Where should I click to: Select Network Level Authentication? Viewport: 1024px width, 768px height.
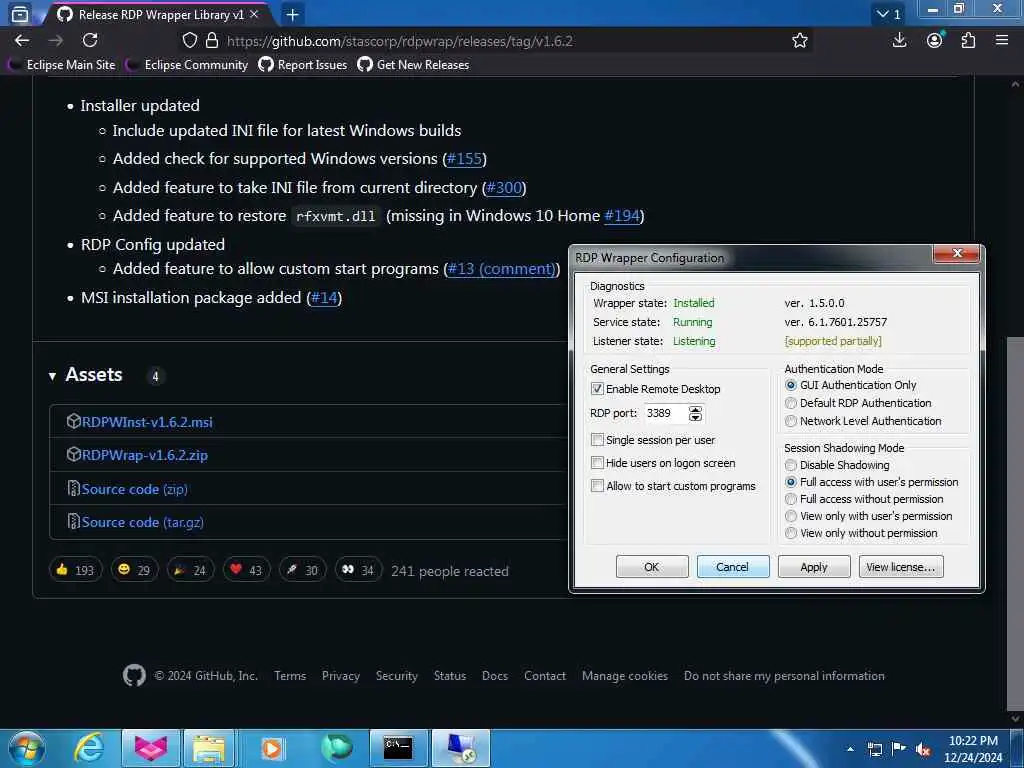coord(791,421)
